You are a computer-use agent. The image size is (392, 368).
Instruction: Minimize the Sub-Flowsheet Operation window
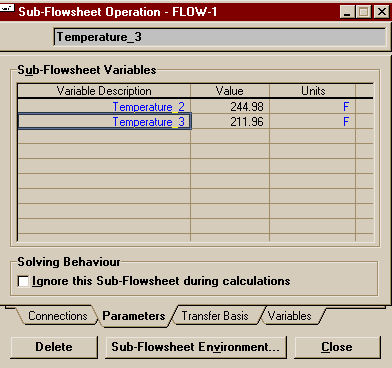[x=348, y=12]
